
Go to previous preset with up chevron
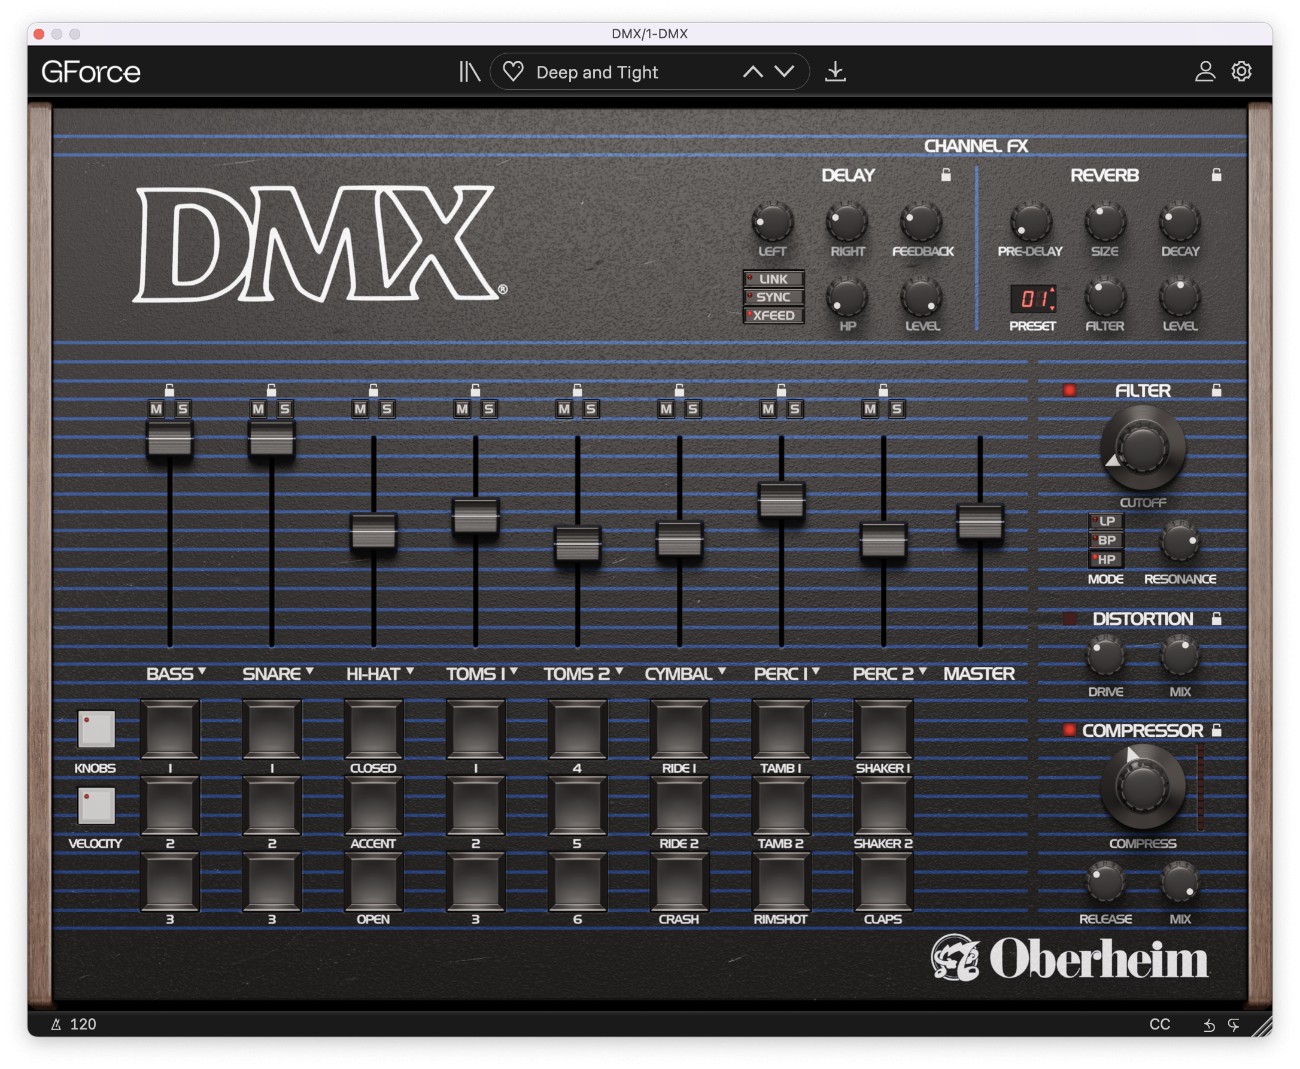pyautogui.click(x=752, y=72)
